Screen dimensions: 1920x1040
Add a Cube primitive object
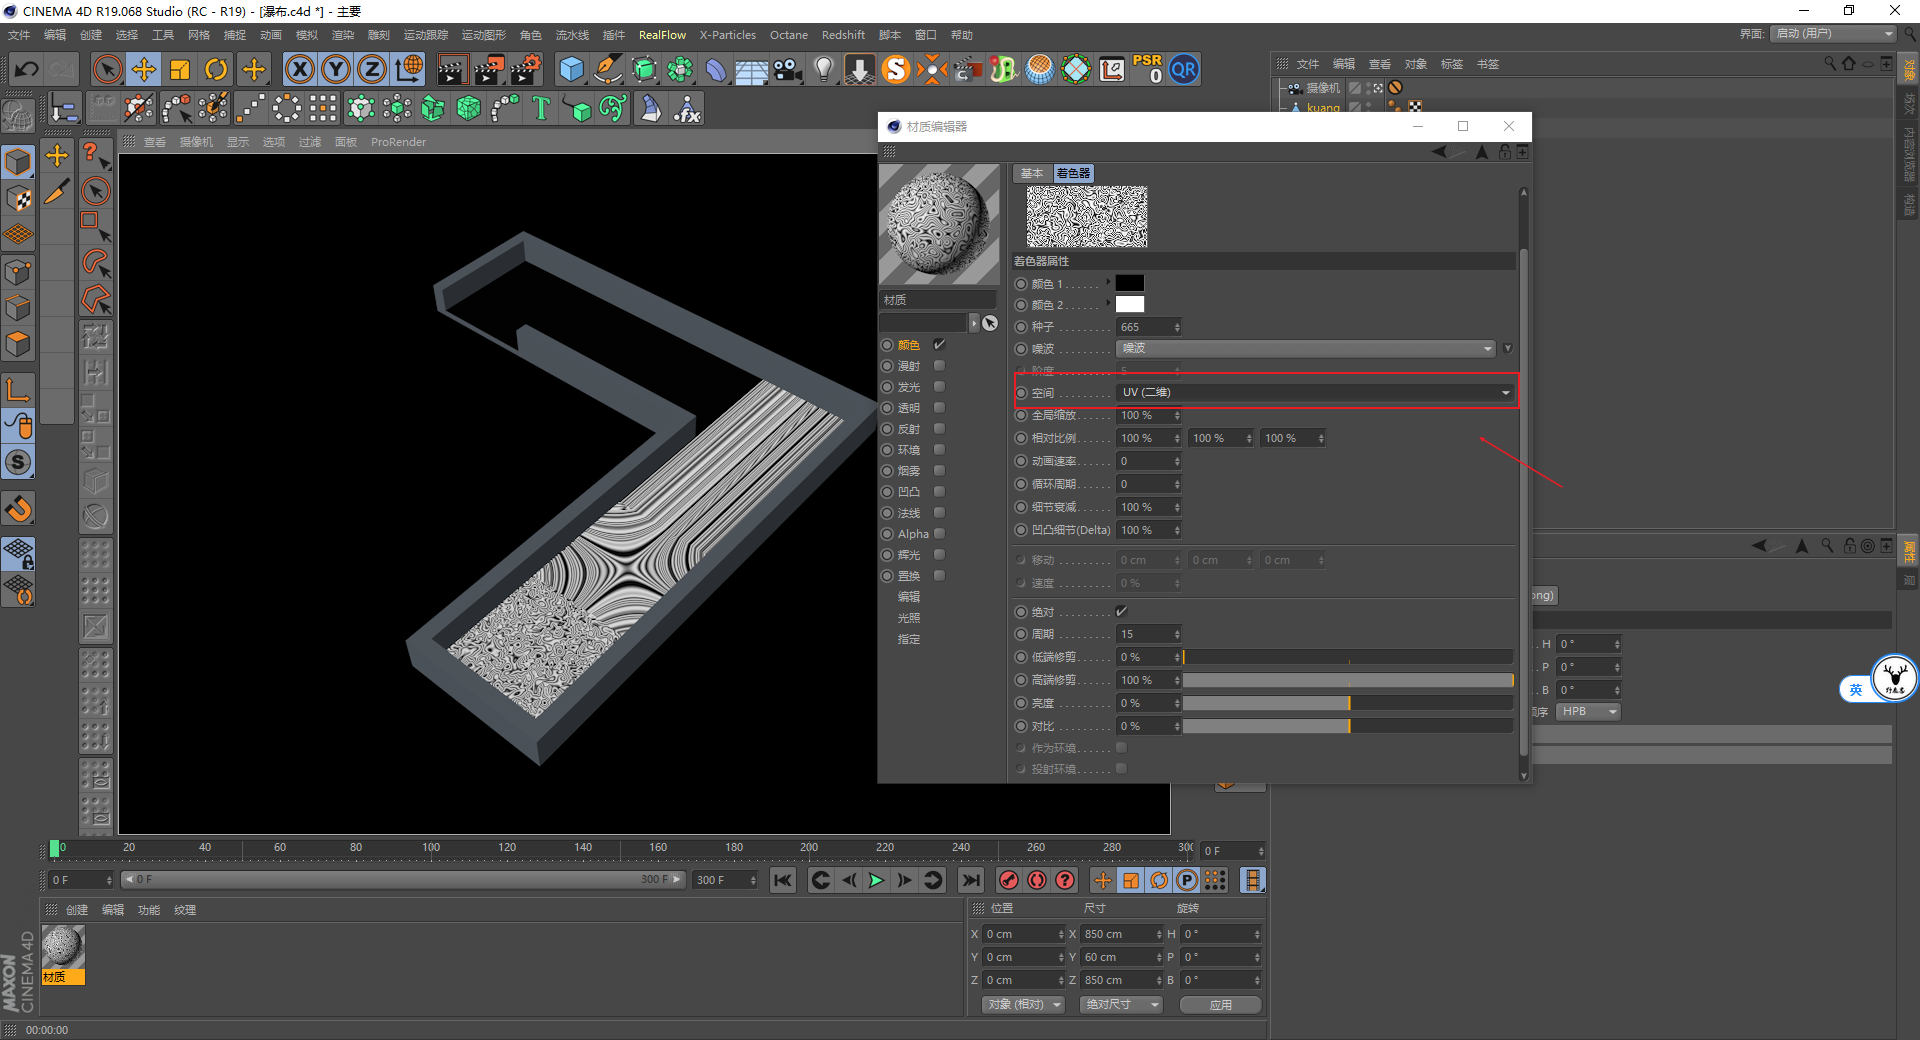coord(571,69)
